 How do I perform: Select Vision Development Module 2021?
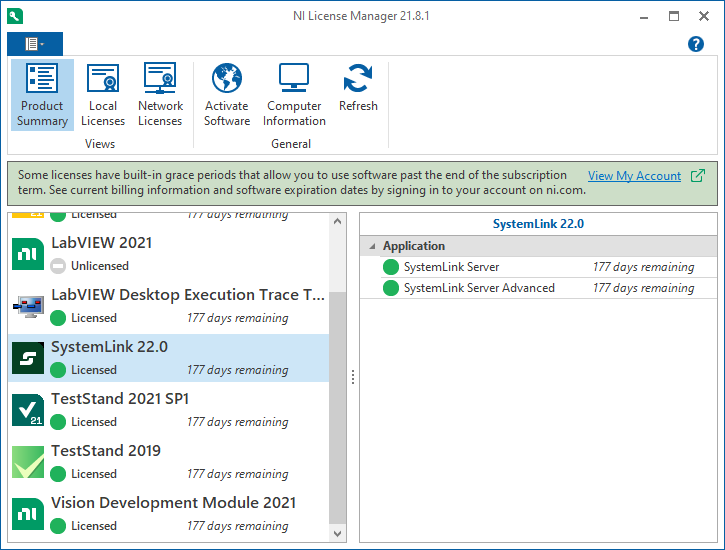173,503
